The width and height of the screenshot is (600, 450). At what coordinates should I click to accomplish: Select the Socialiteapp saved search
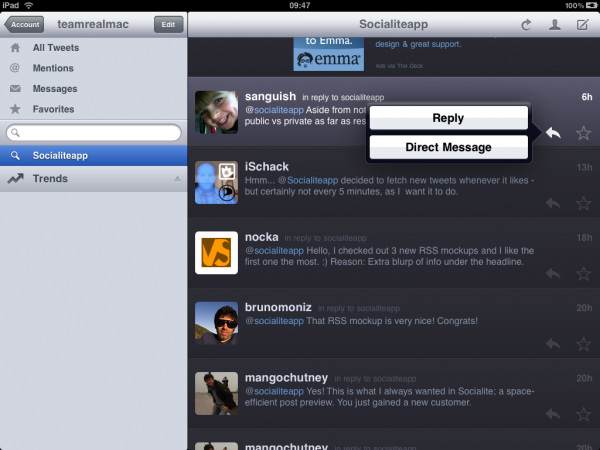[x=94, y=155]
